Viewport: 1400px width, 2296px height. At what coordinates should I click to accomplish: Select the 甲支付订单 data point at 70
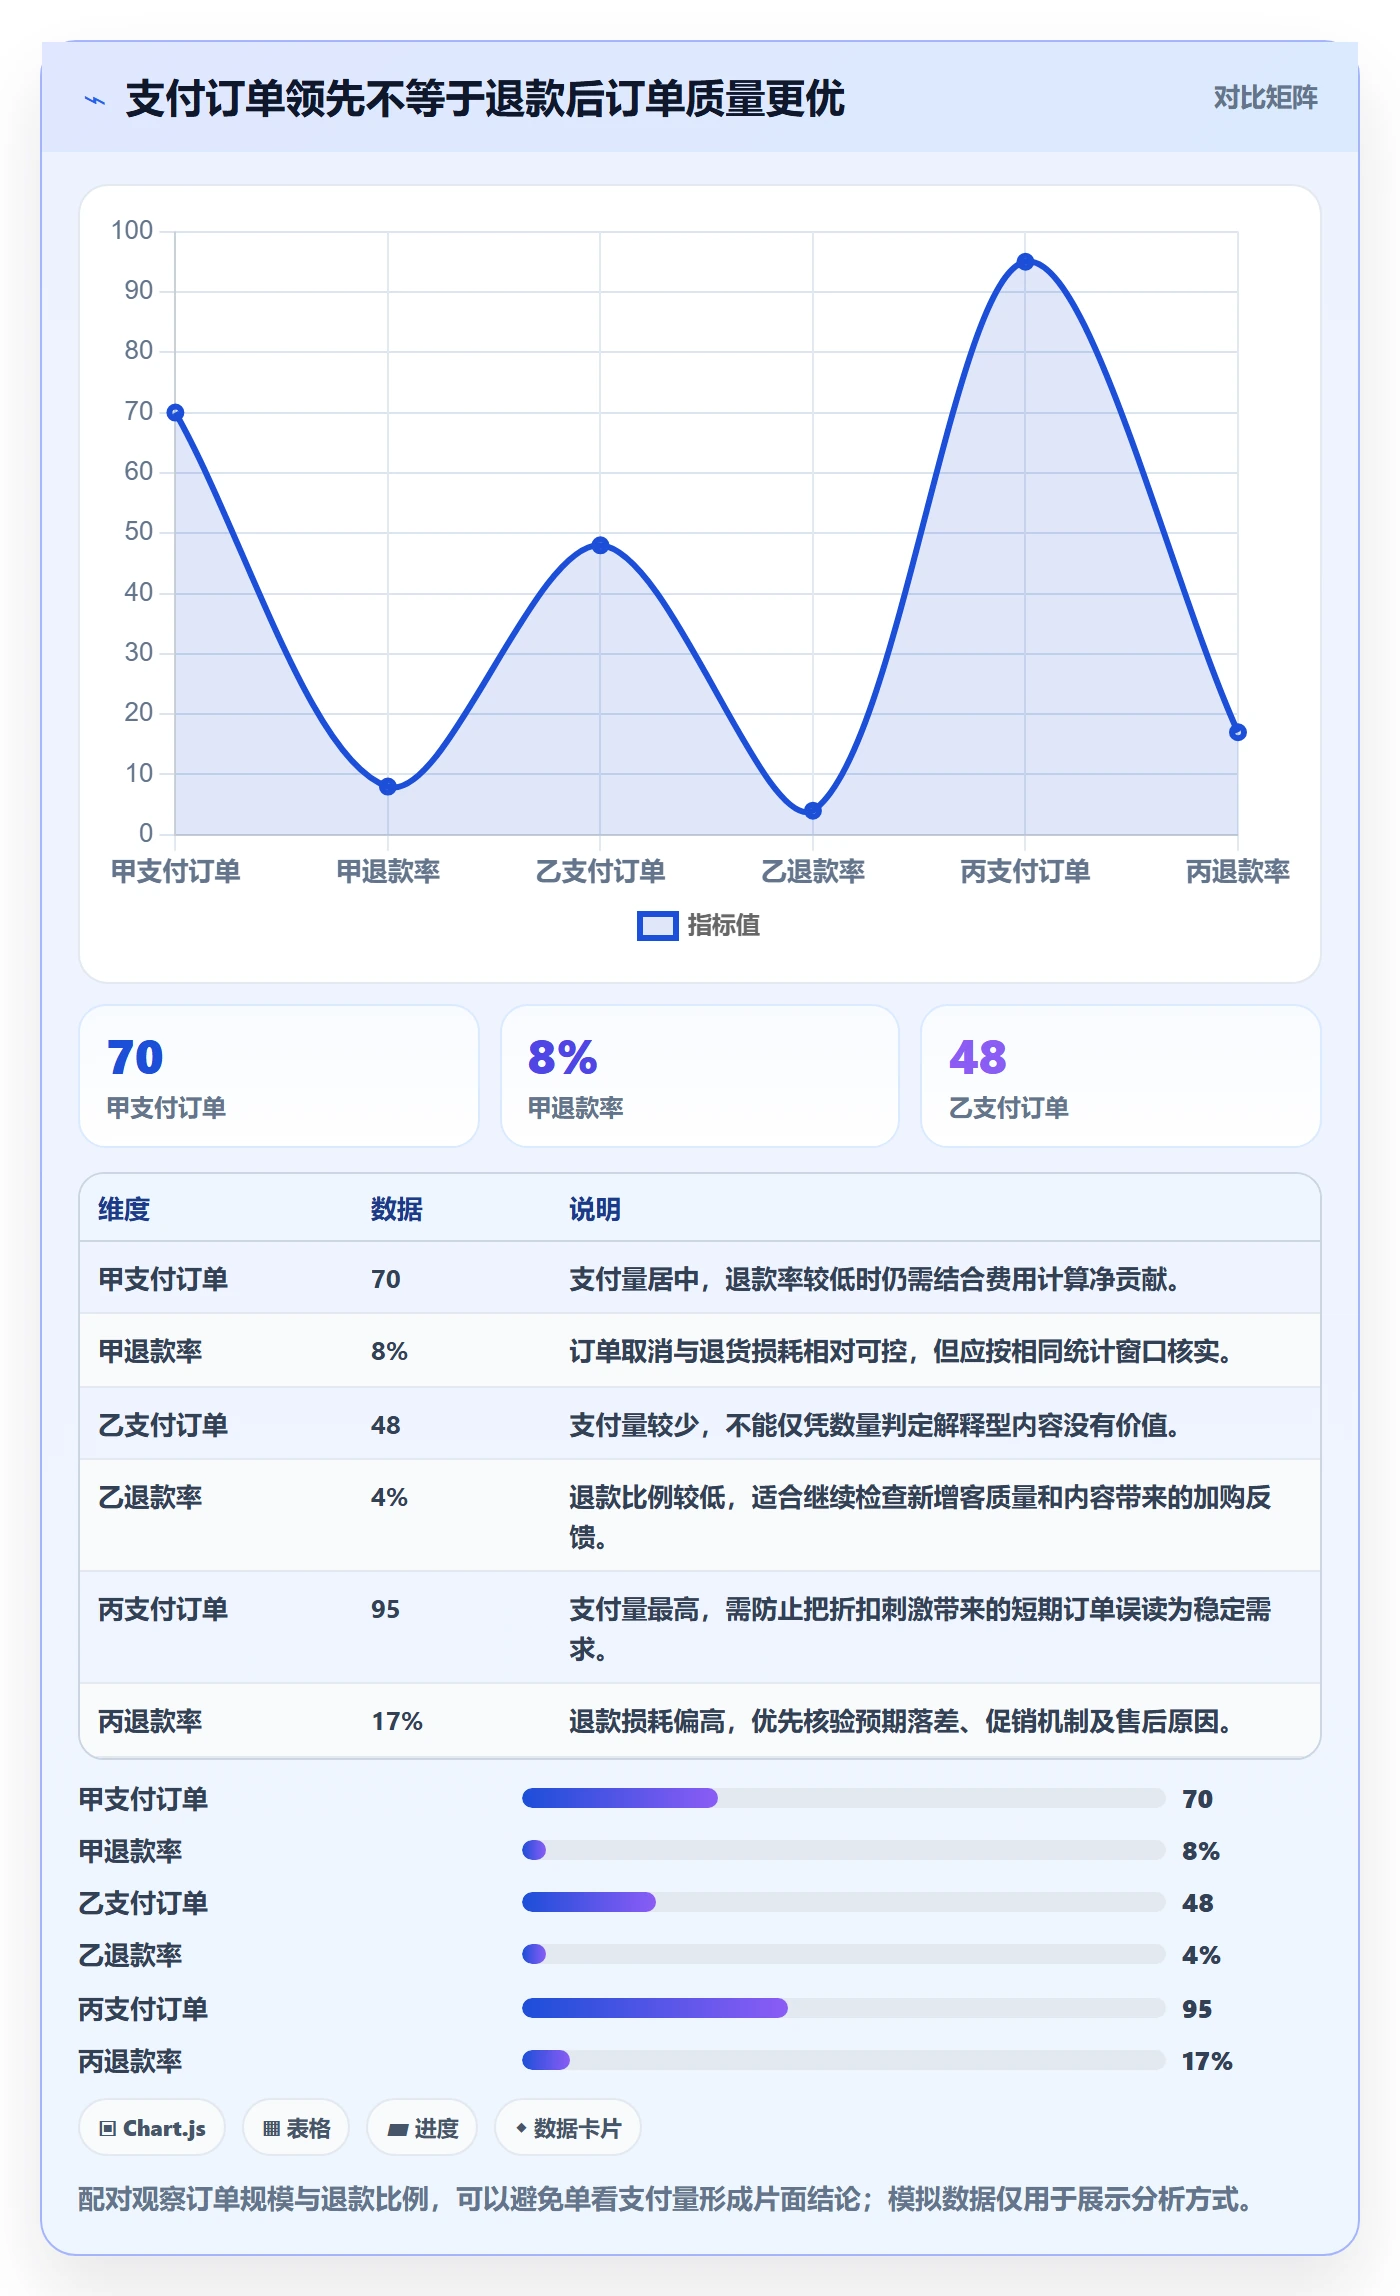pos(175,412)
